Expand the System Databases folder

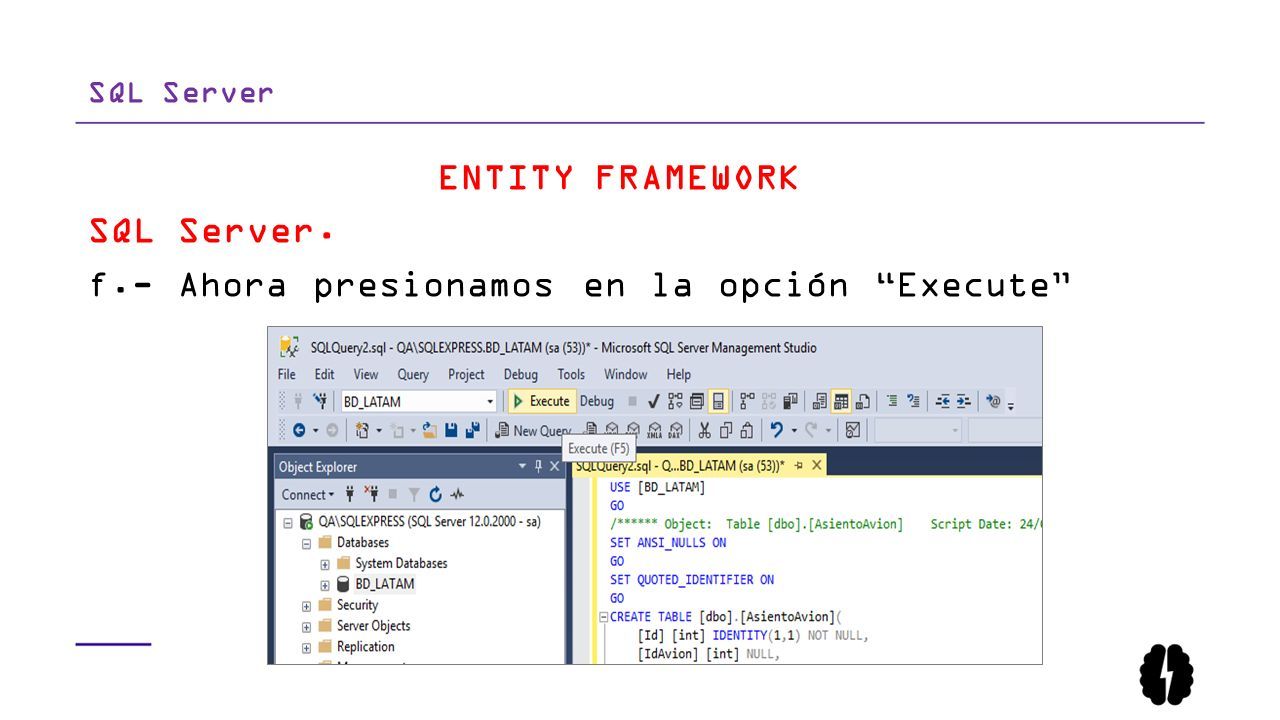325,564
